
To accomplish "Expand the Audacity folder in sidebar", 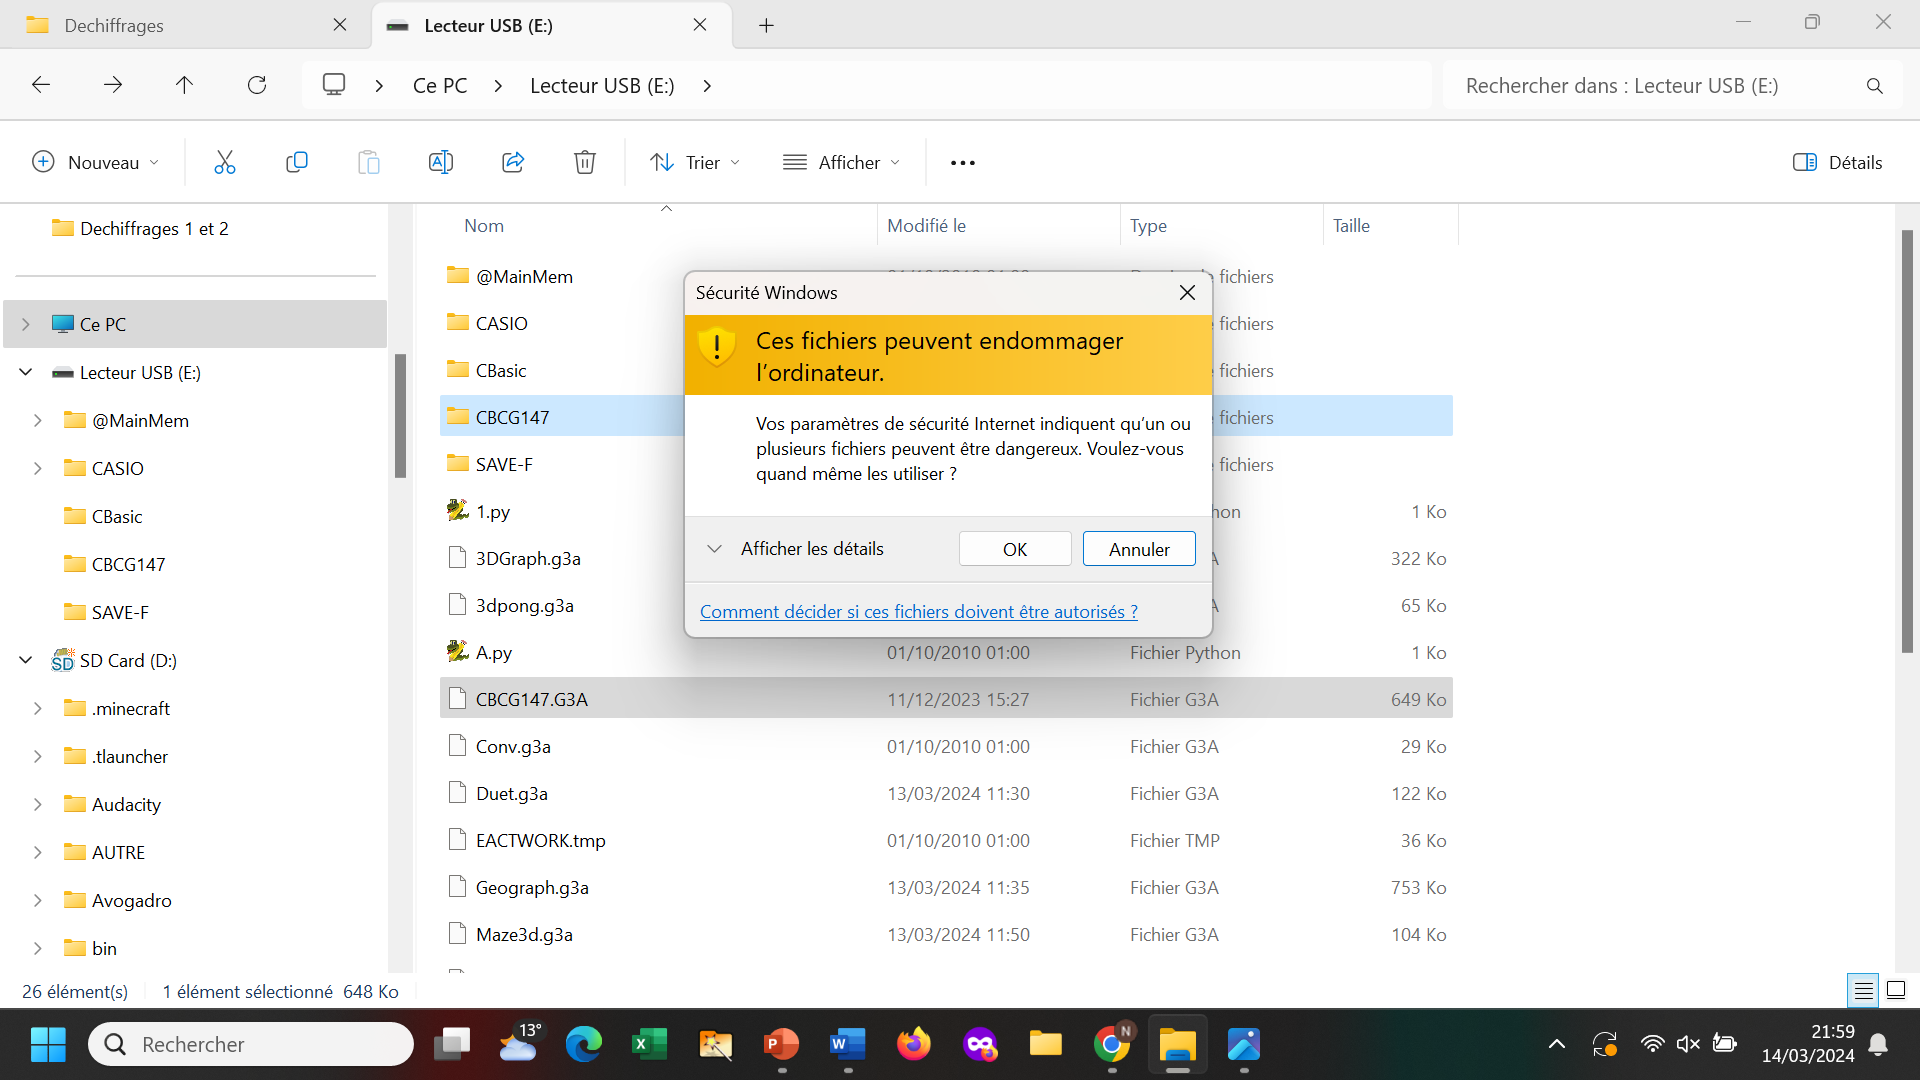I will point(38,804).
